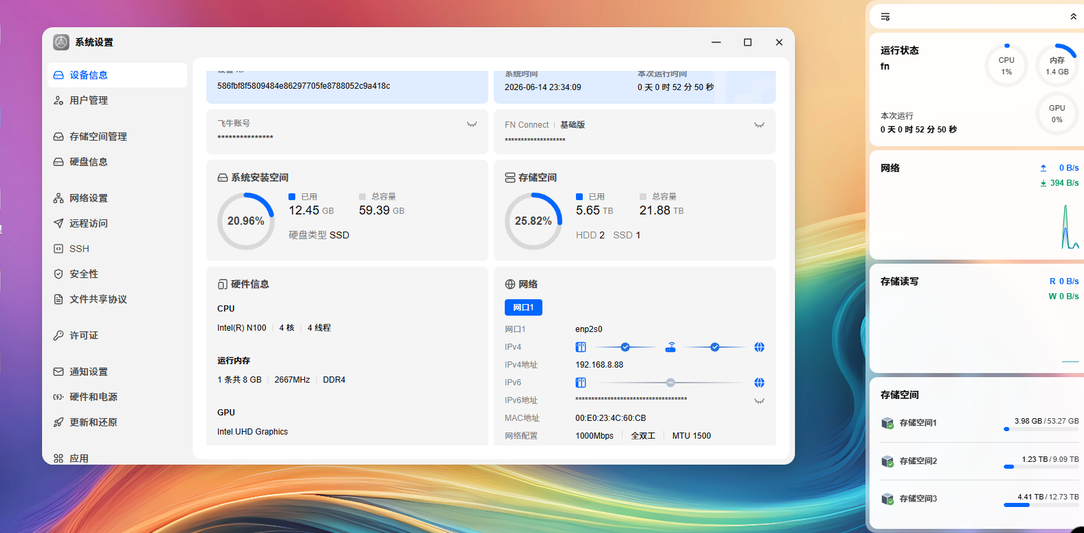Open the 用户管理 section

[116, 100]
